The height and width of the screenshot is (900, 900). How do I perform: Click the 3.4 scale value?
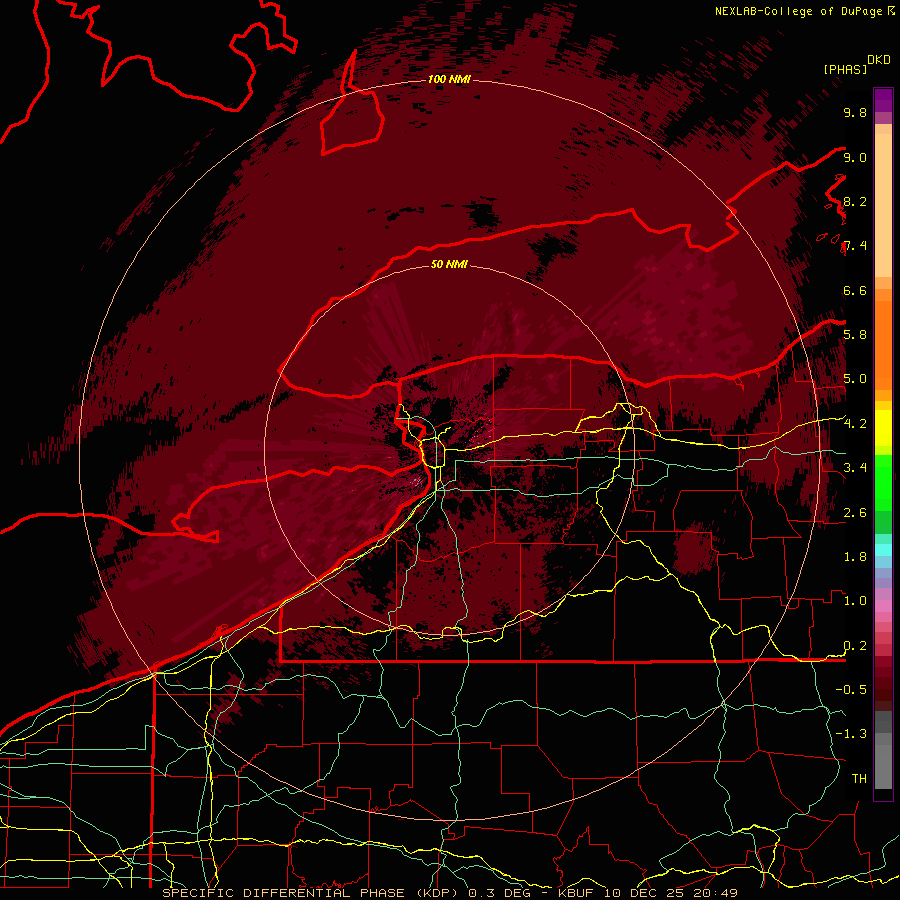(855, 468)
